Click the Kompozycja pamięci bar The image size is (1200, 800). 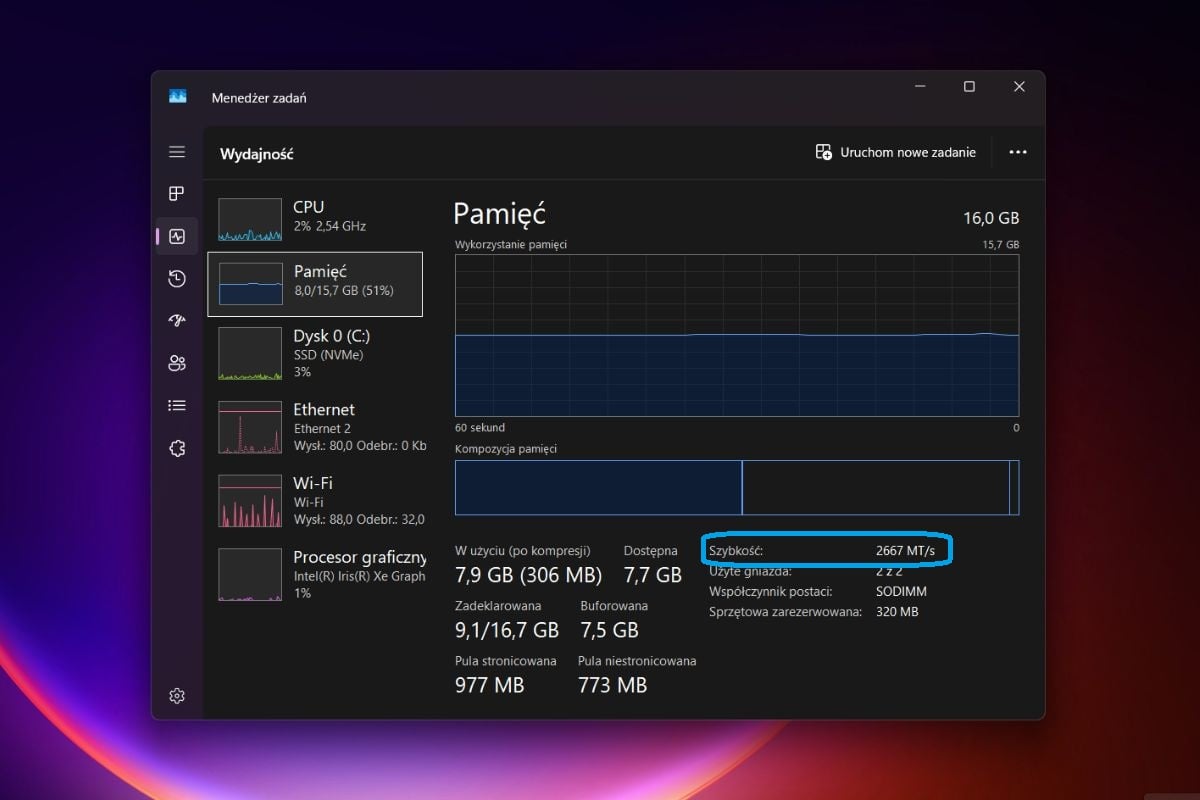(x=736, y=487)
